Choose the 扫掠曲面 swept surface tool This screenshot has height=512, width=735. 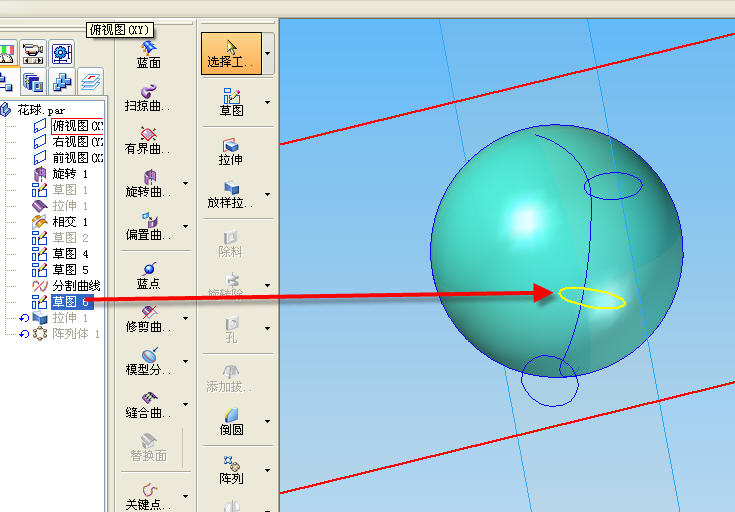point(149,98)
